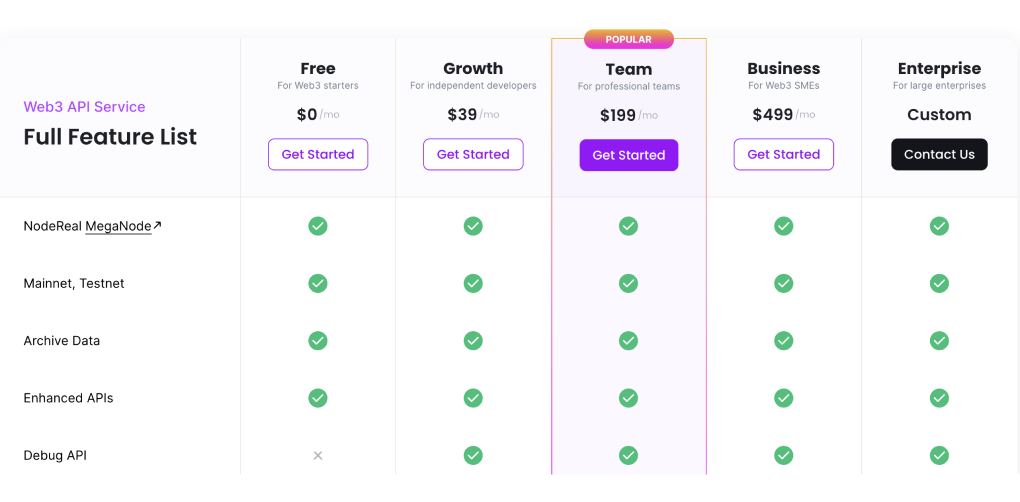Select the Team plan column heading
Viewport: 1020px width, 502px height.
(628, 70)
